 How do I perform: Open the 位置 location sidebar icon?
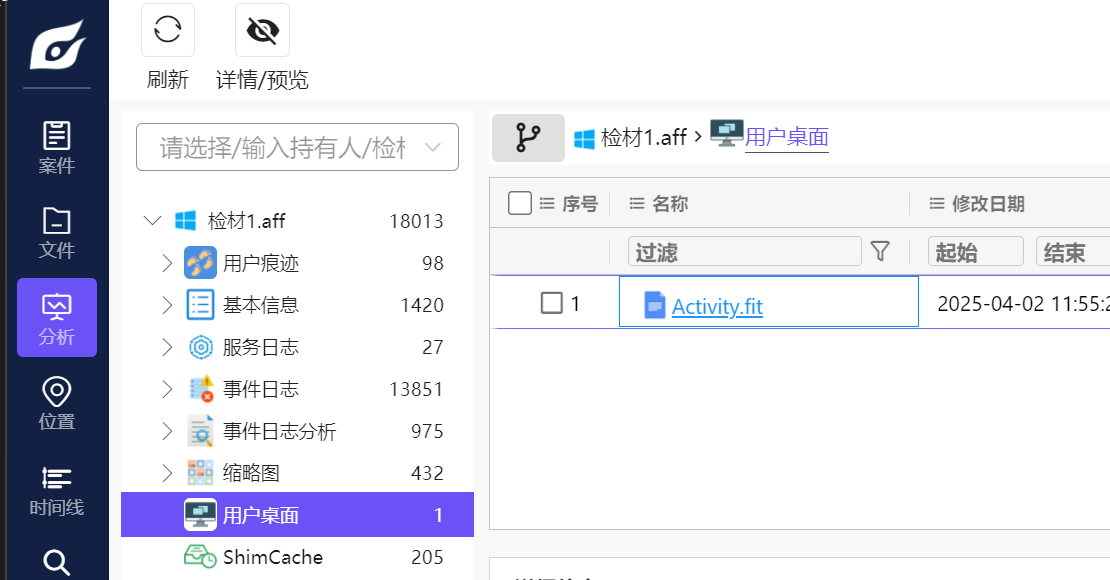pyautogui.click(x=56, y=403)
